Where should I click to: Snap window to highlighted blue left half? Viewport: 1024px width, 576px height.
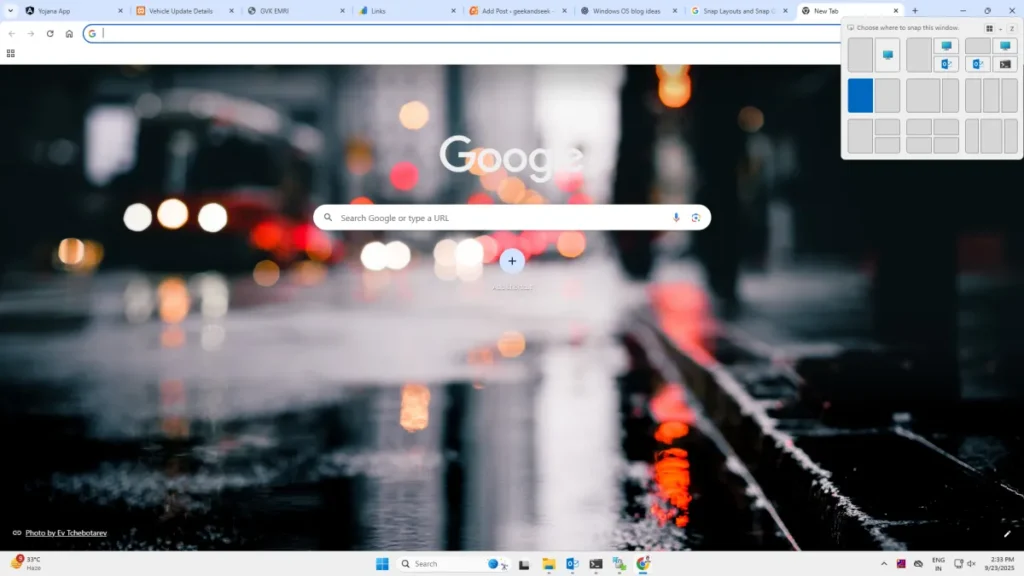pos(860,96)
